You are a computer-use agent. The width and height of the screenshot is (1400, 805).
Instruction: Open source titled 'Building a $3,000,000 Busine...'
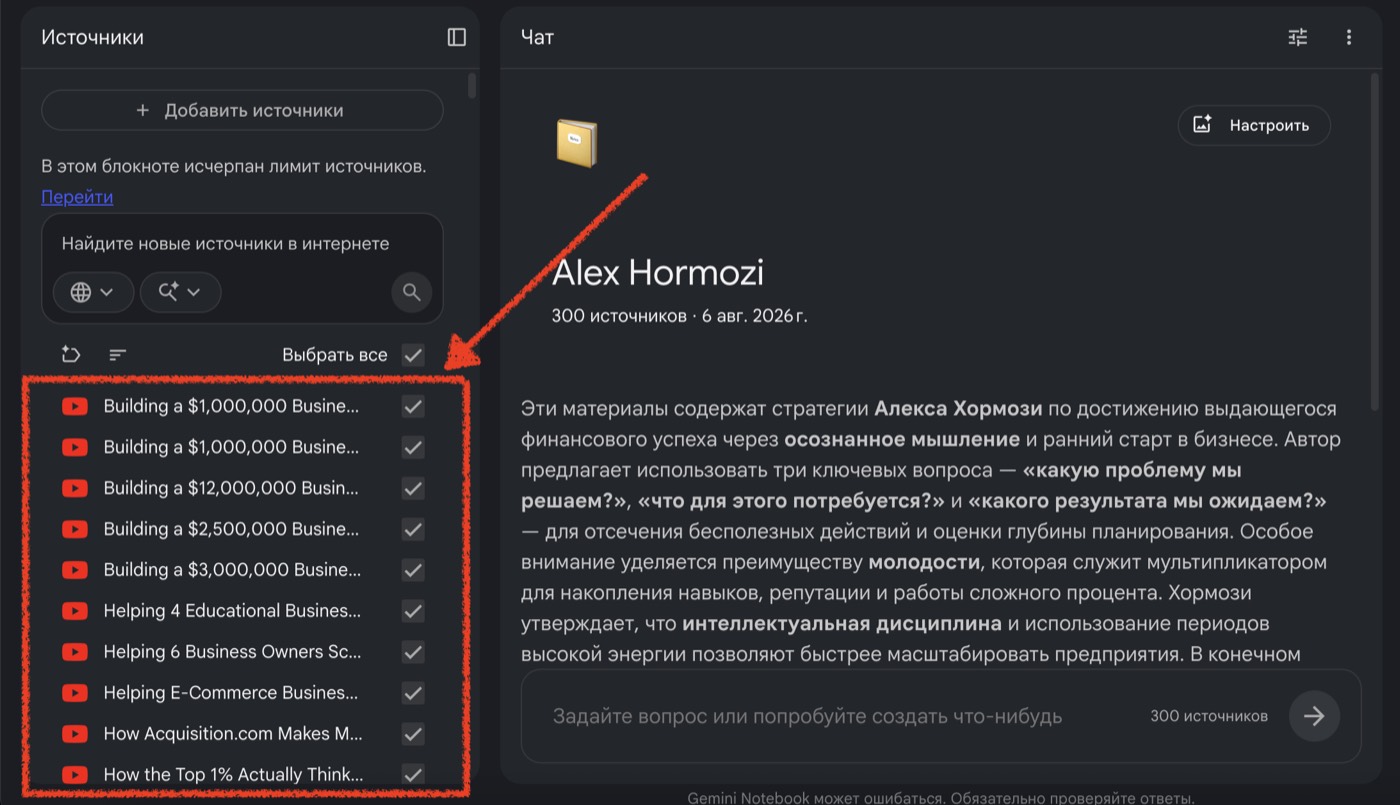[x=232, y=570]
